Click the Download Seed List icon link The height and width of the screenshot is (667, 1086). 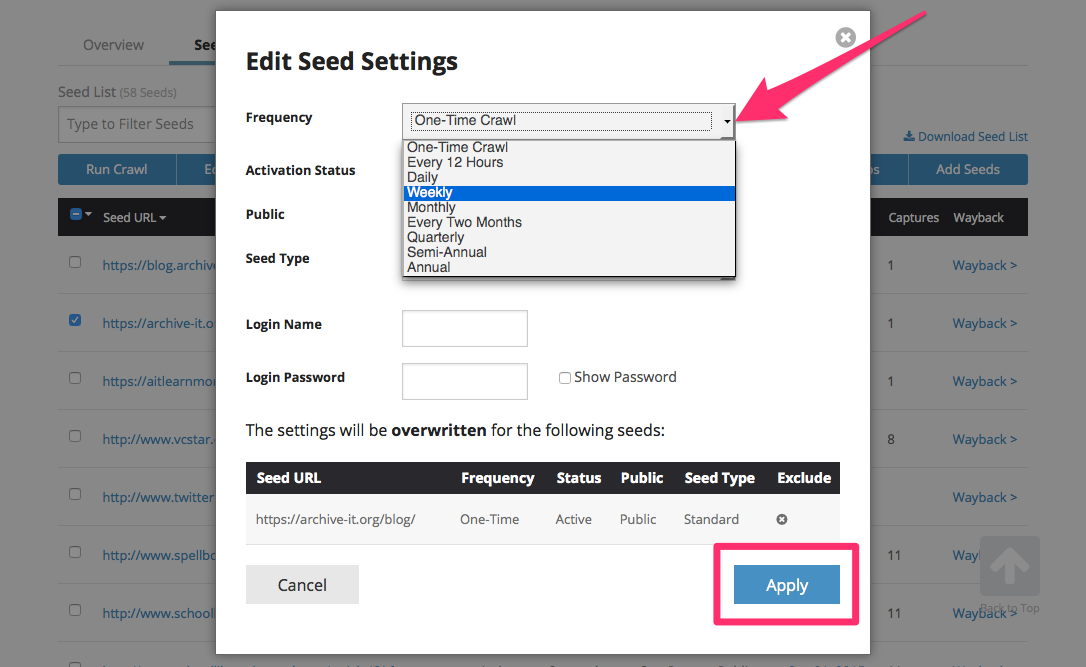pos(965,137)
